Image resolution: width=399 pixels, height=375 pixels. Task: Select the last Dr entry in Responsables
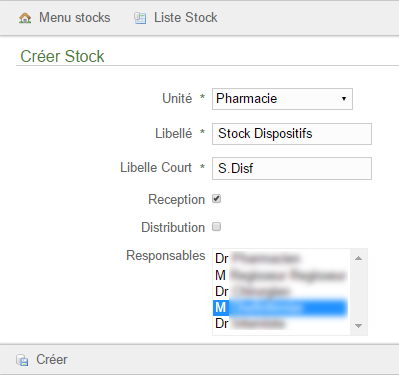(x=281, y=323)
